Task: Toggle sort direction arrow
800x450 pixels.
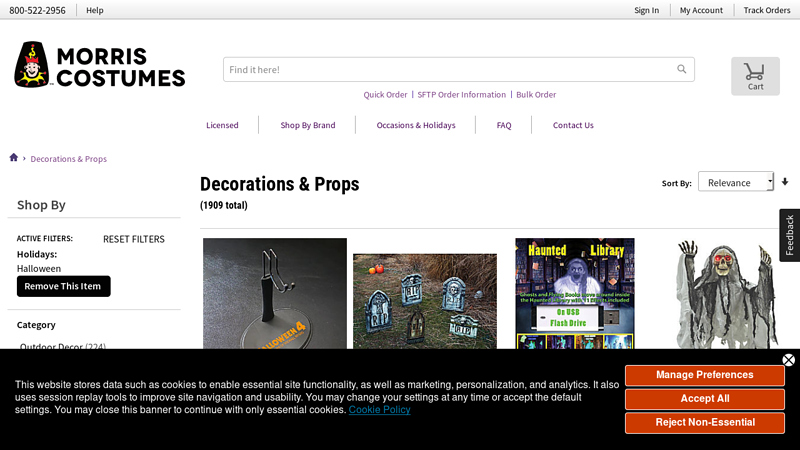Action: (x=785, y=182)
